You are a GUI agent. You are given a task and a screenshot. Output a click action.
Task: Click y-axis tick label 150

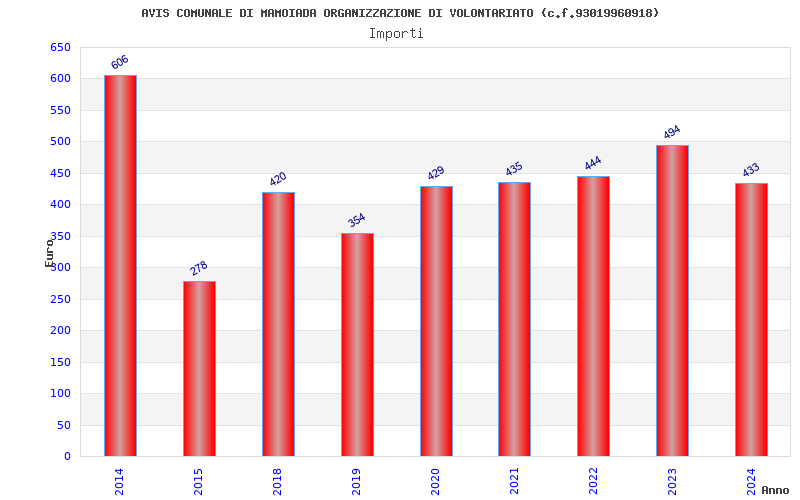pyautogui.click(x=60, y=362)
